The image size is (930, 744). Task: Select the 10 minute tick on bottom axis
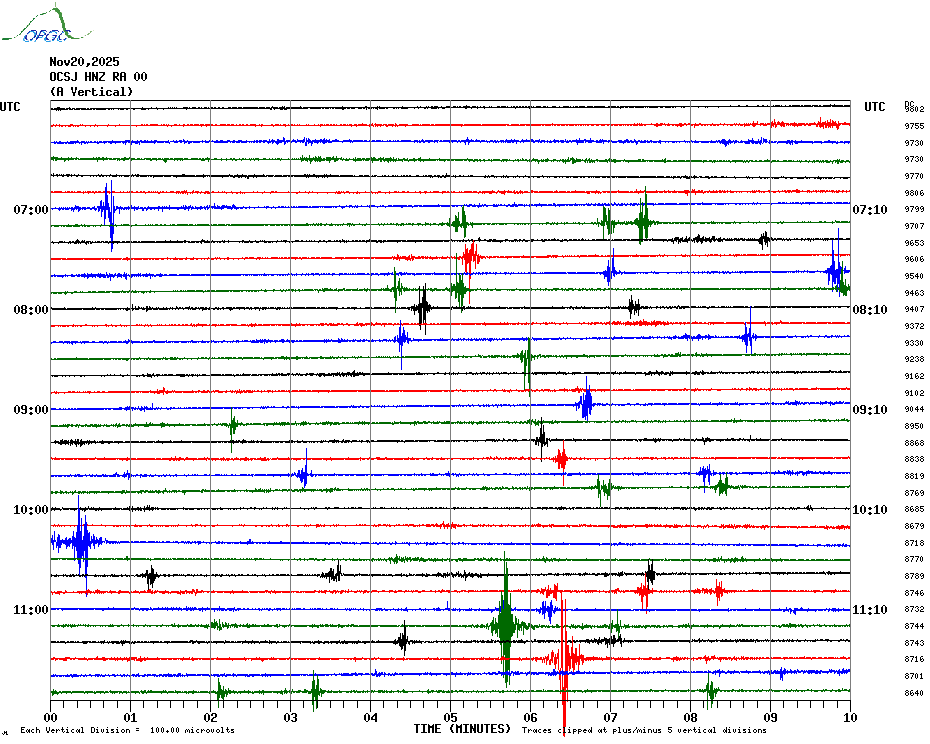[849, 717]
